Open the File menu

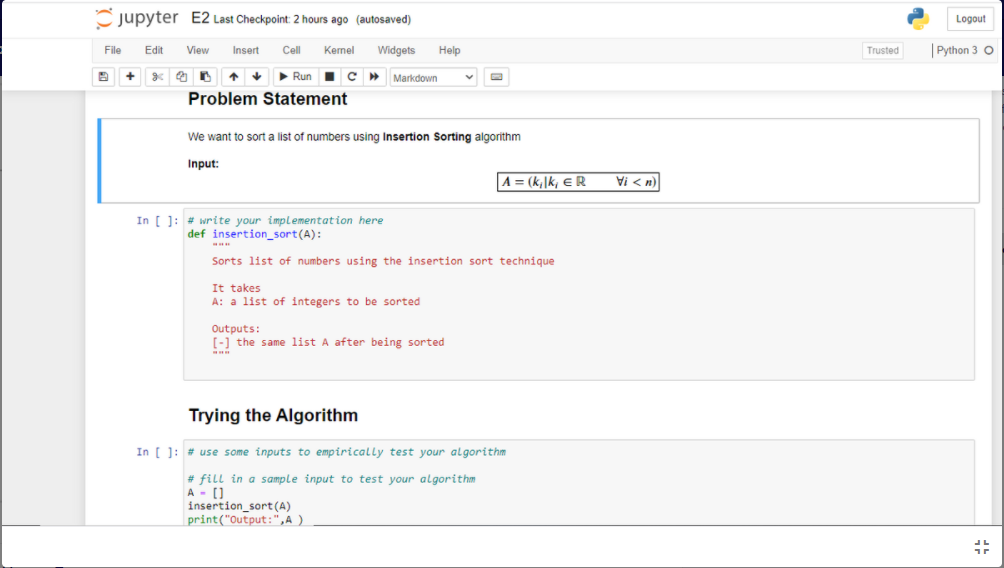point(113,50)
